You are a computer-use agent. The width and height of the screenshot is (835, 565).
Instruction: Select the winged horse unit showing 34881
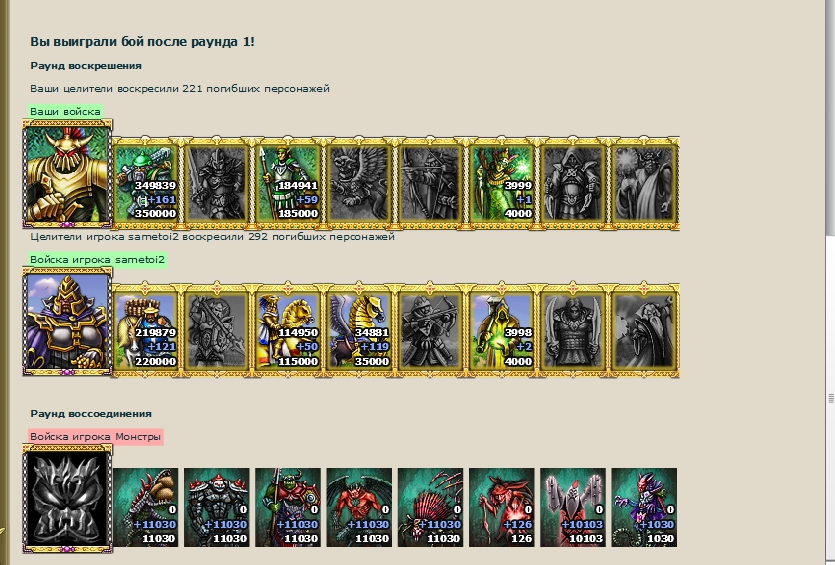click(x=359, y=331)
